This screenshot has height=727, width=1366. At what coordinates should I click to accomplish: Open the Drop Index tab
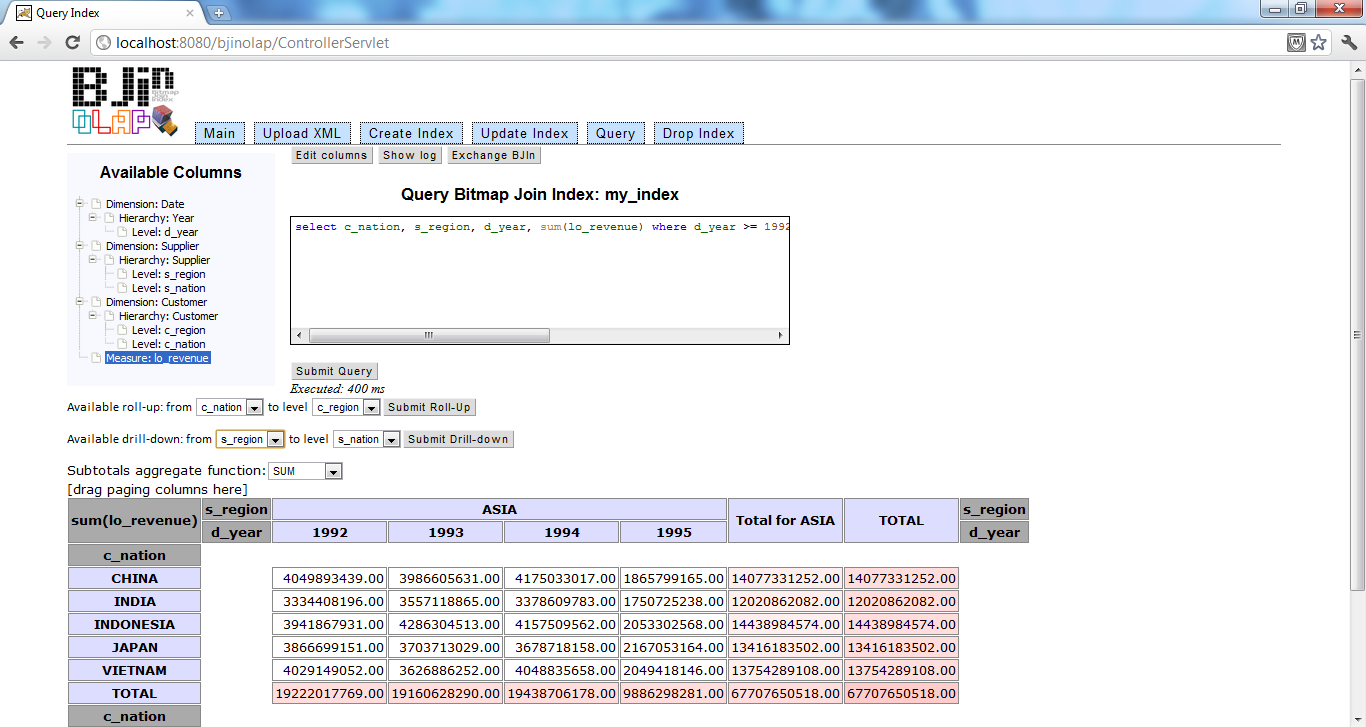coord(699,133)
